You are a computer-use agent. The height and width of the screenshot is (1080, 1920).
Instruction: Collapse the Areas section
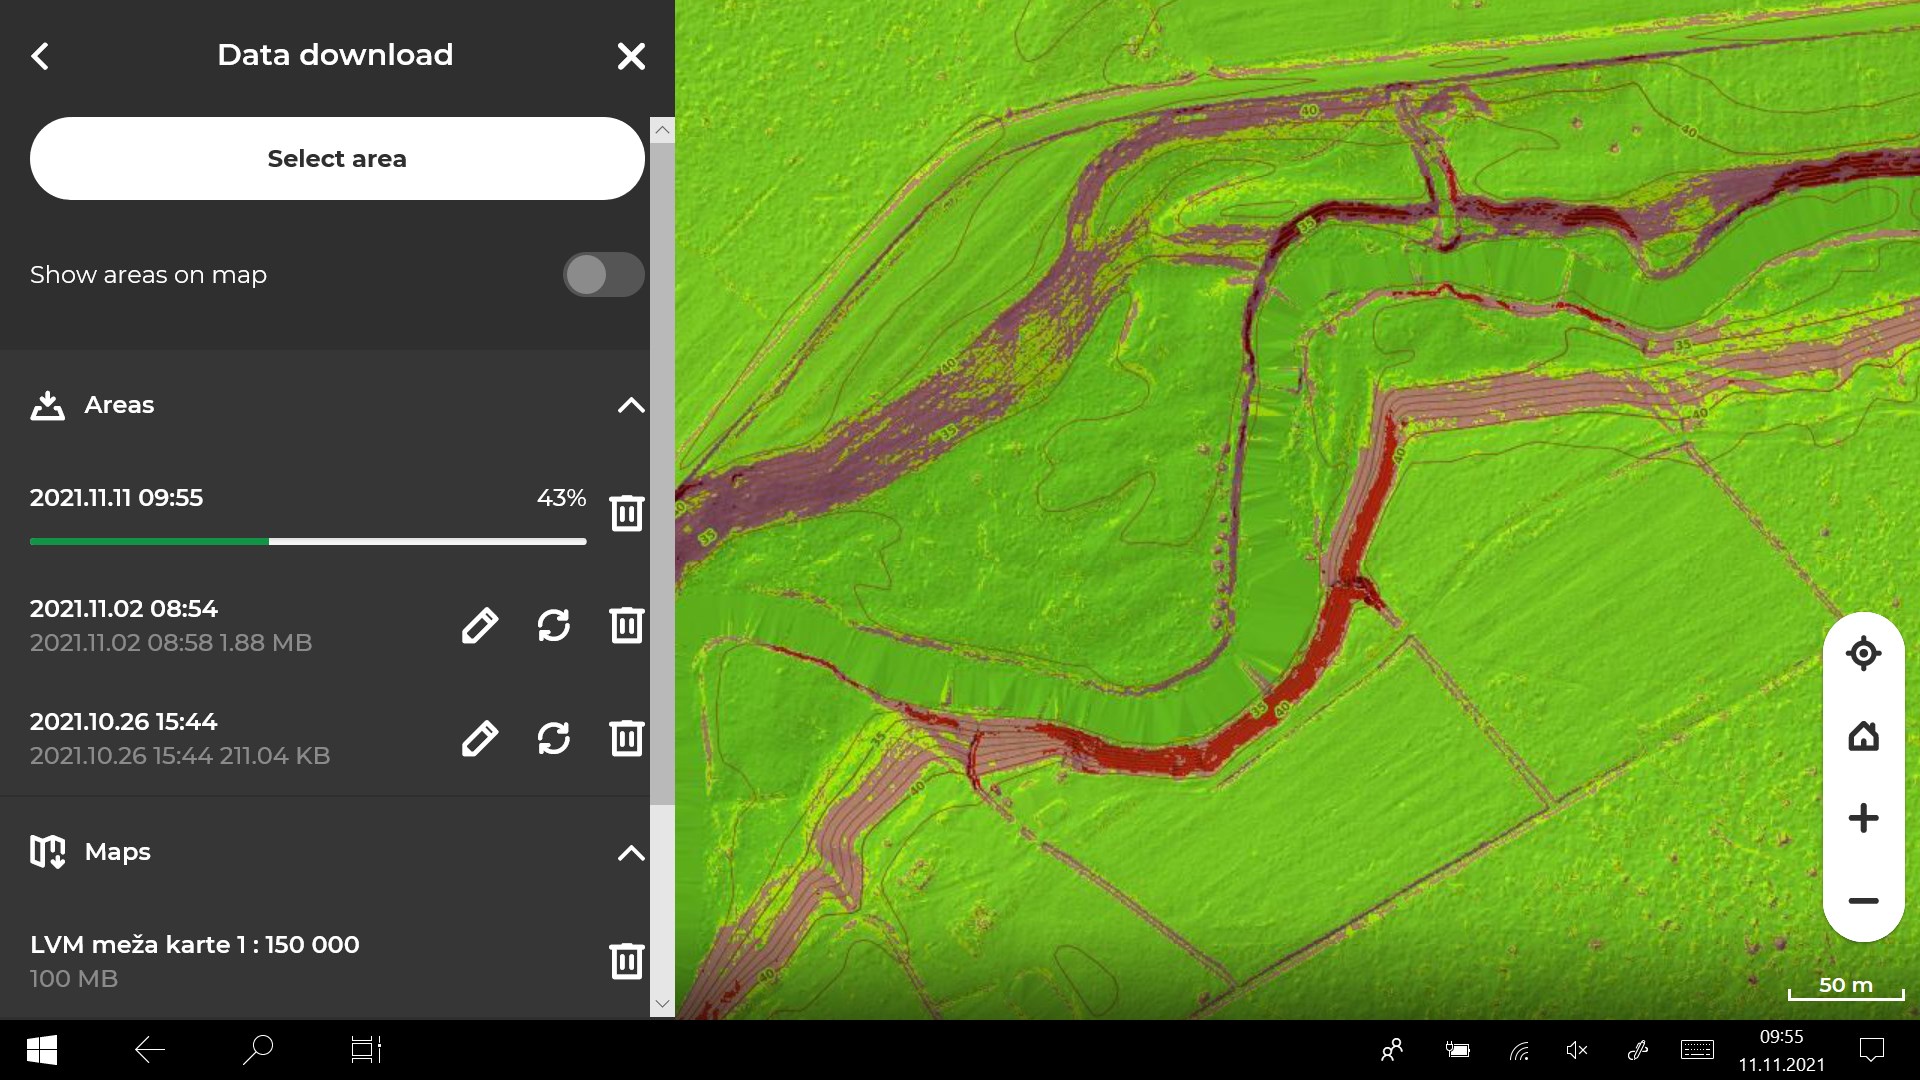(631, 405)
